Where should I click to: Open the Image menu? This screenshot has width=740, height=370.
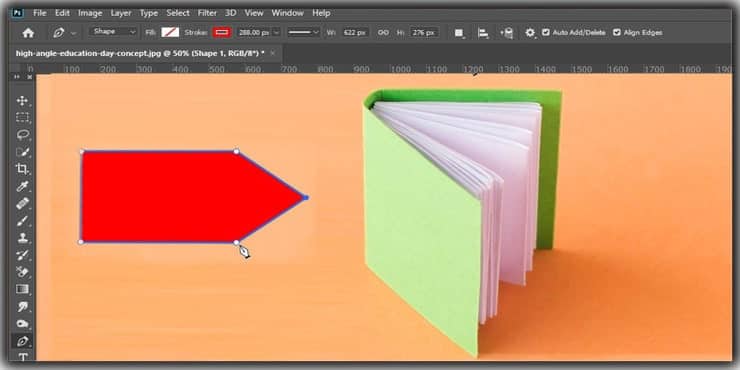(90, 13)
